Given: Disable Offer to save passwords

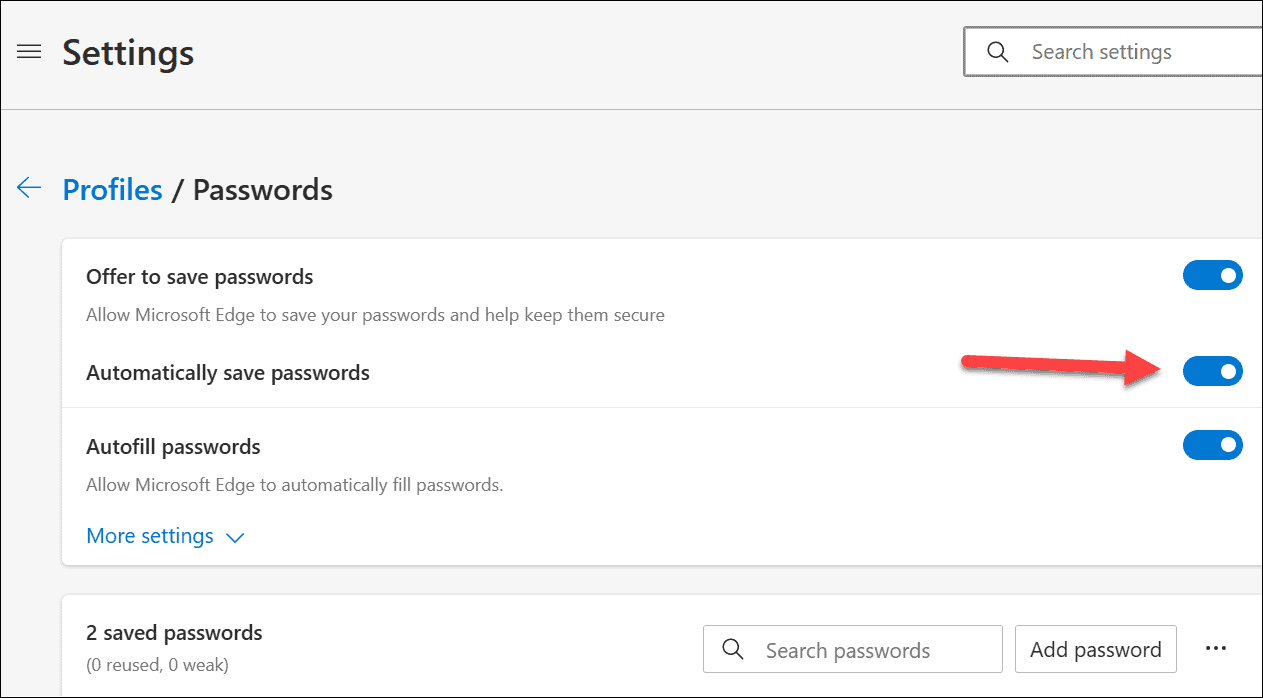Looking at the screenshot, I should pyautogui.click(x=1213, y=275).
